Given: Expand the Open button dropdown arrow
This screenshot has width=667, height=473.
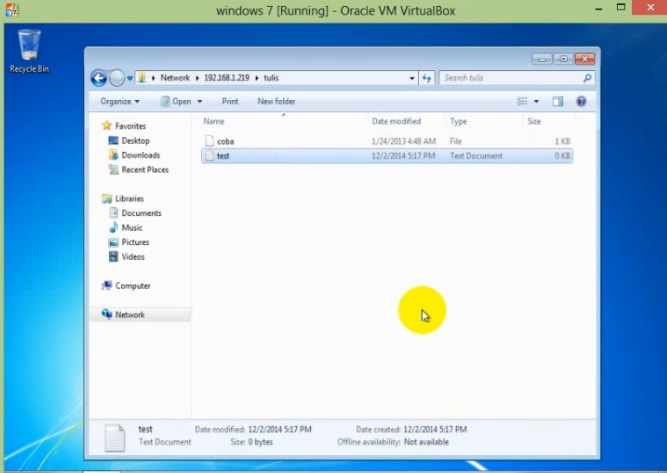Looking at the screenshot, I should (x=200, y=101).
